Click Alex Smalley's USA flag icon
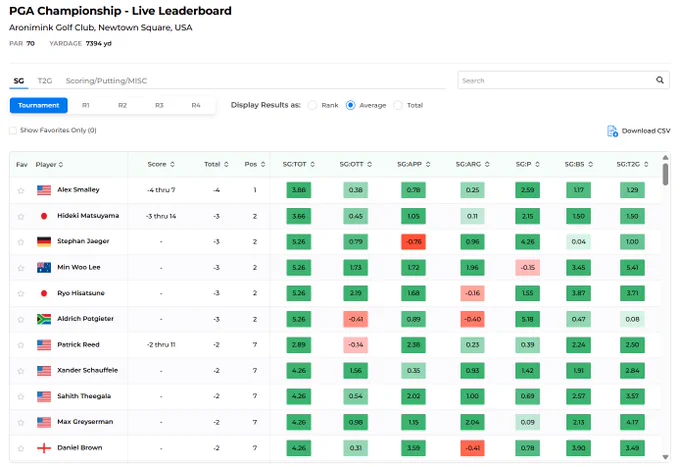Viewport: 680px width, 467px height. [44, 190]
